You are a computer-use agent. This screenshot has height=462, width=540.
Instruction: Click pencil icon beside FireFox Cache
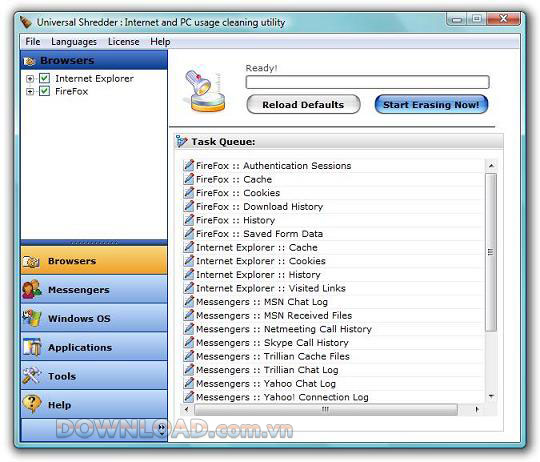coord(189,179)
